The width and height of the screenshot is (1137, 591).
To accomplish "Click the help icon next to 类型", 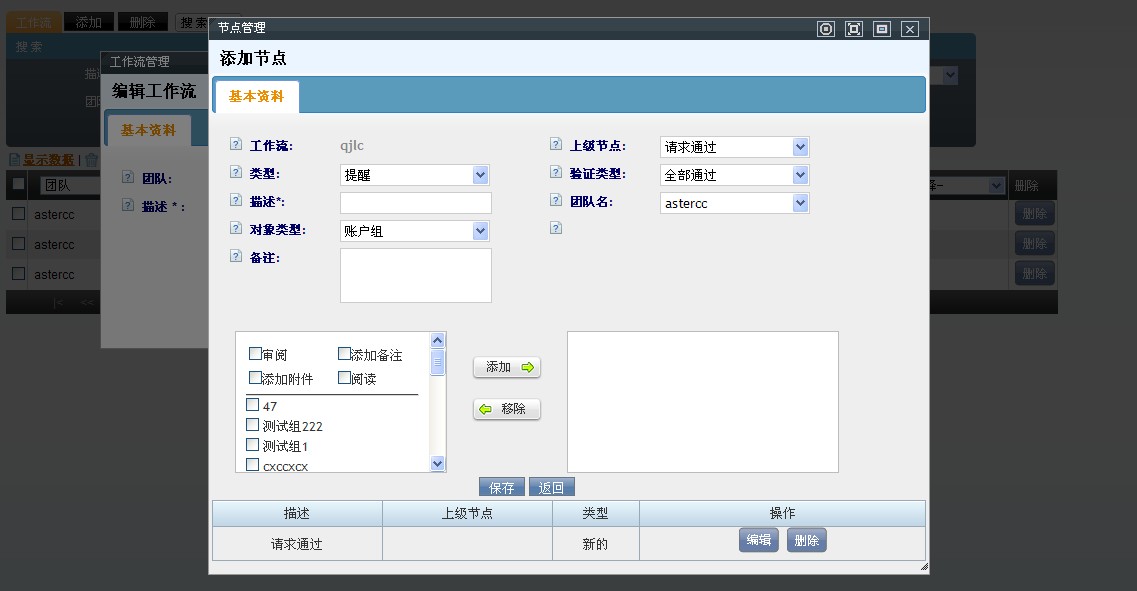I will point(236,173).
